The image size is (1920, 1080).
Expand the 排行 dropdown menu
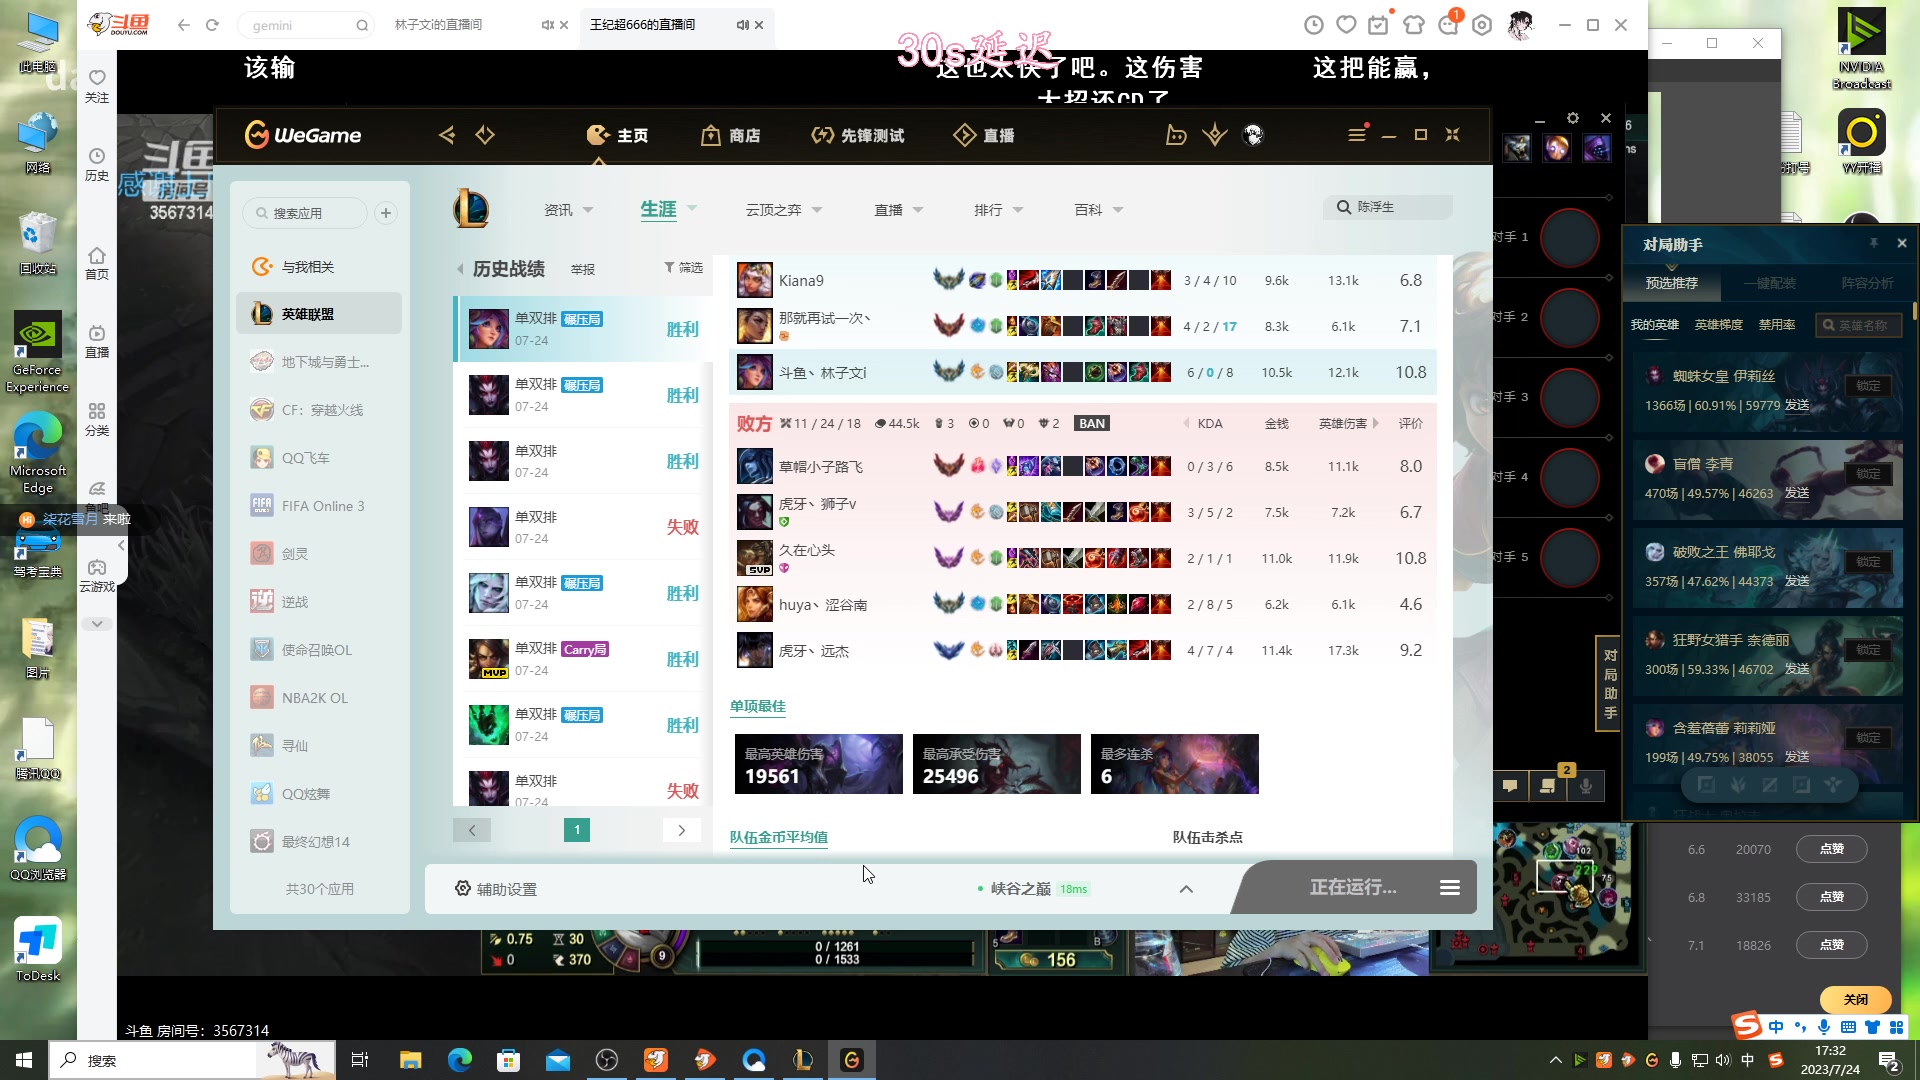tap(1018, 210)
